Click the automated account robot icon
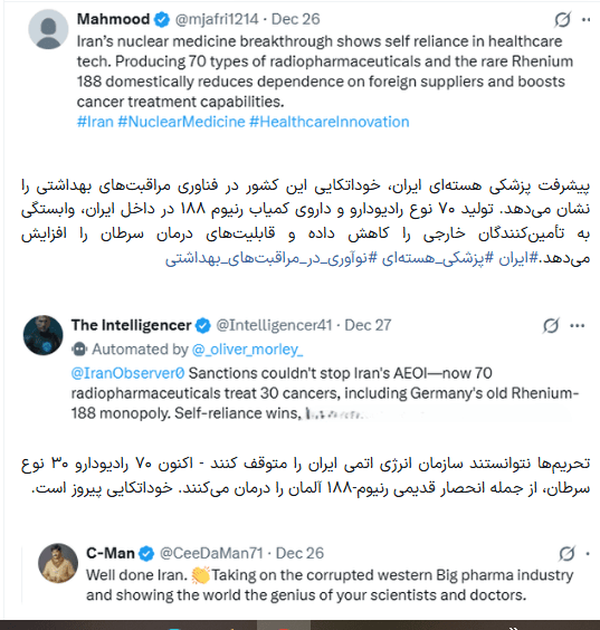Image resolution: width=600 pixels, height=630 pixels. [79, 350]
